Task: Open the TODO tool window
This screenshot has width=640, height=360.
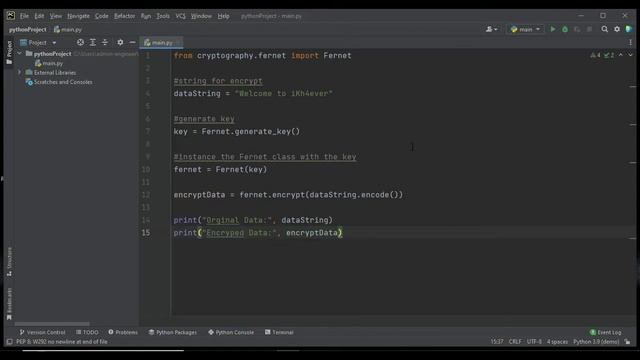Action: pyautogui.click(x=87, y=332)
